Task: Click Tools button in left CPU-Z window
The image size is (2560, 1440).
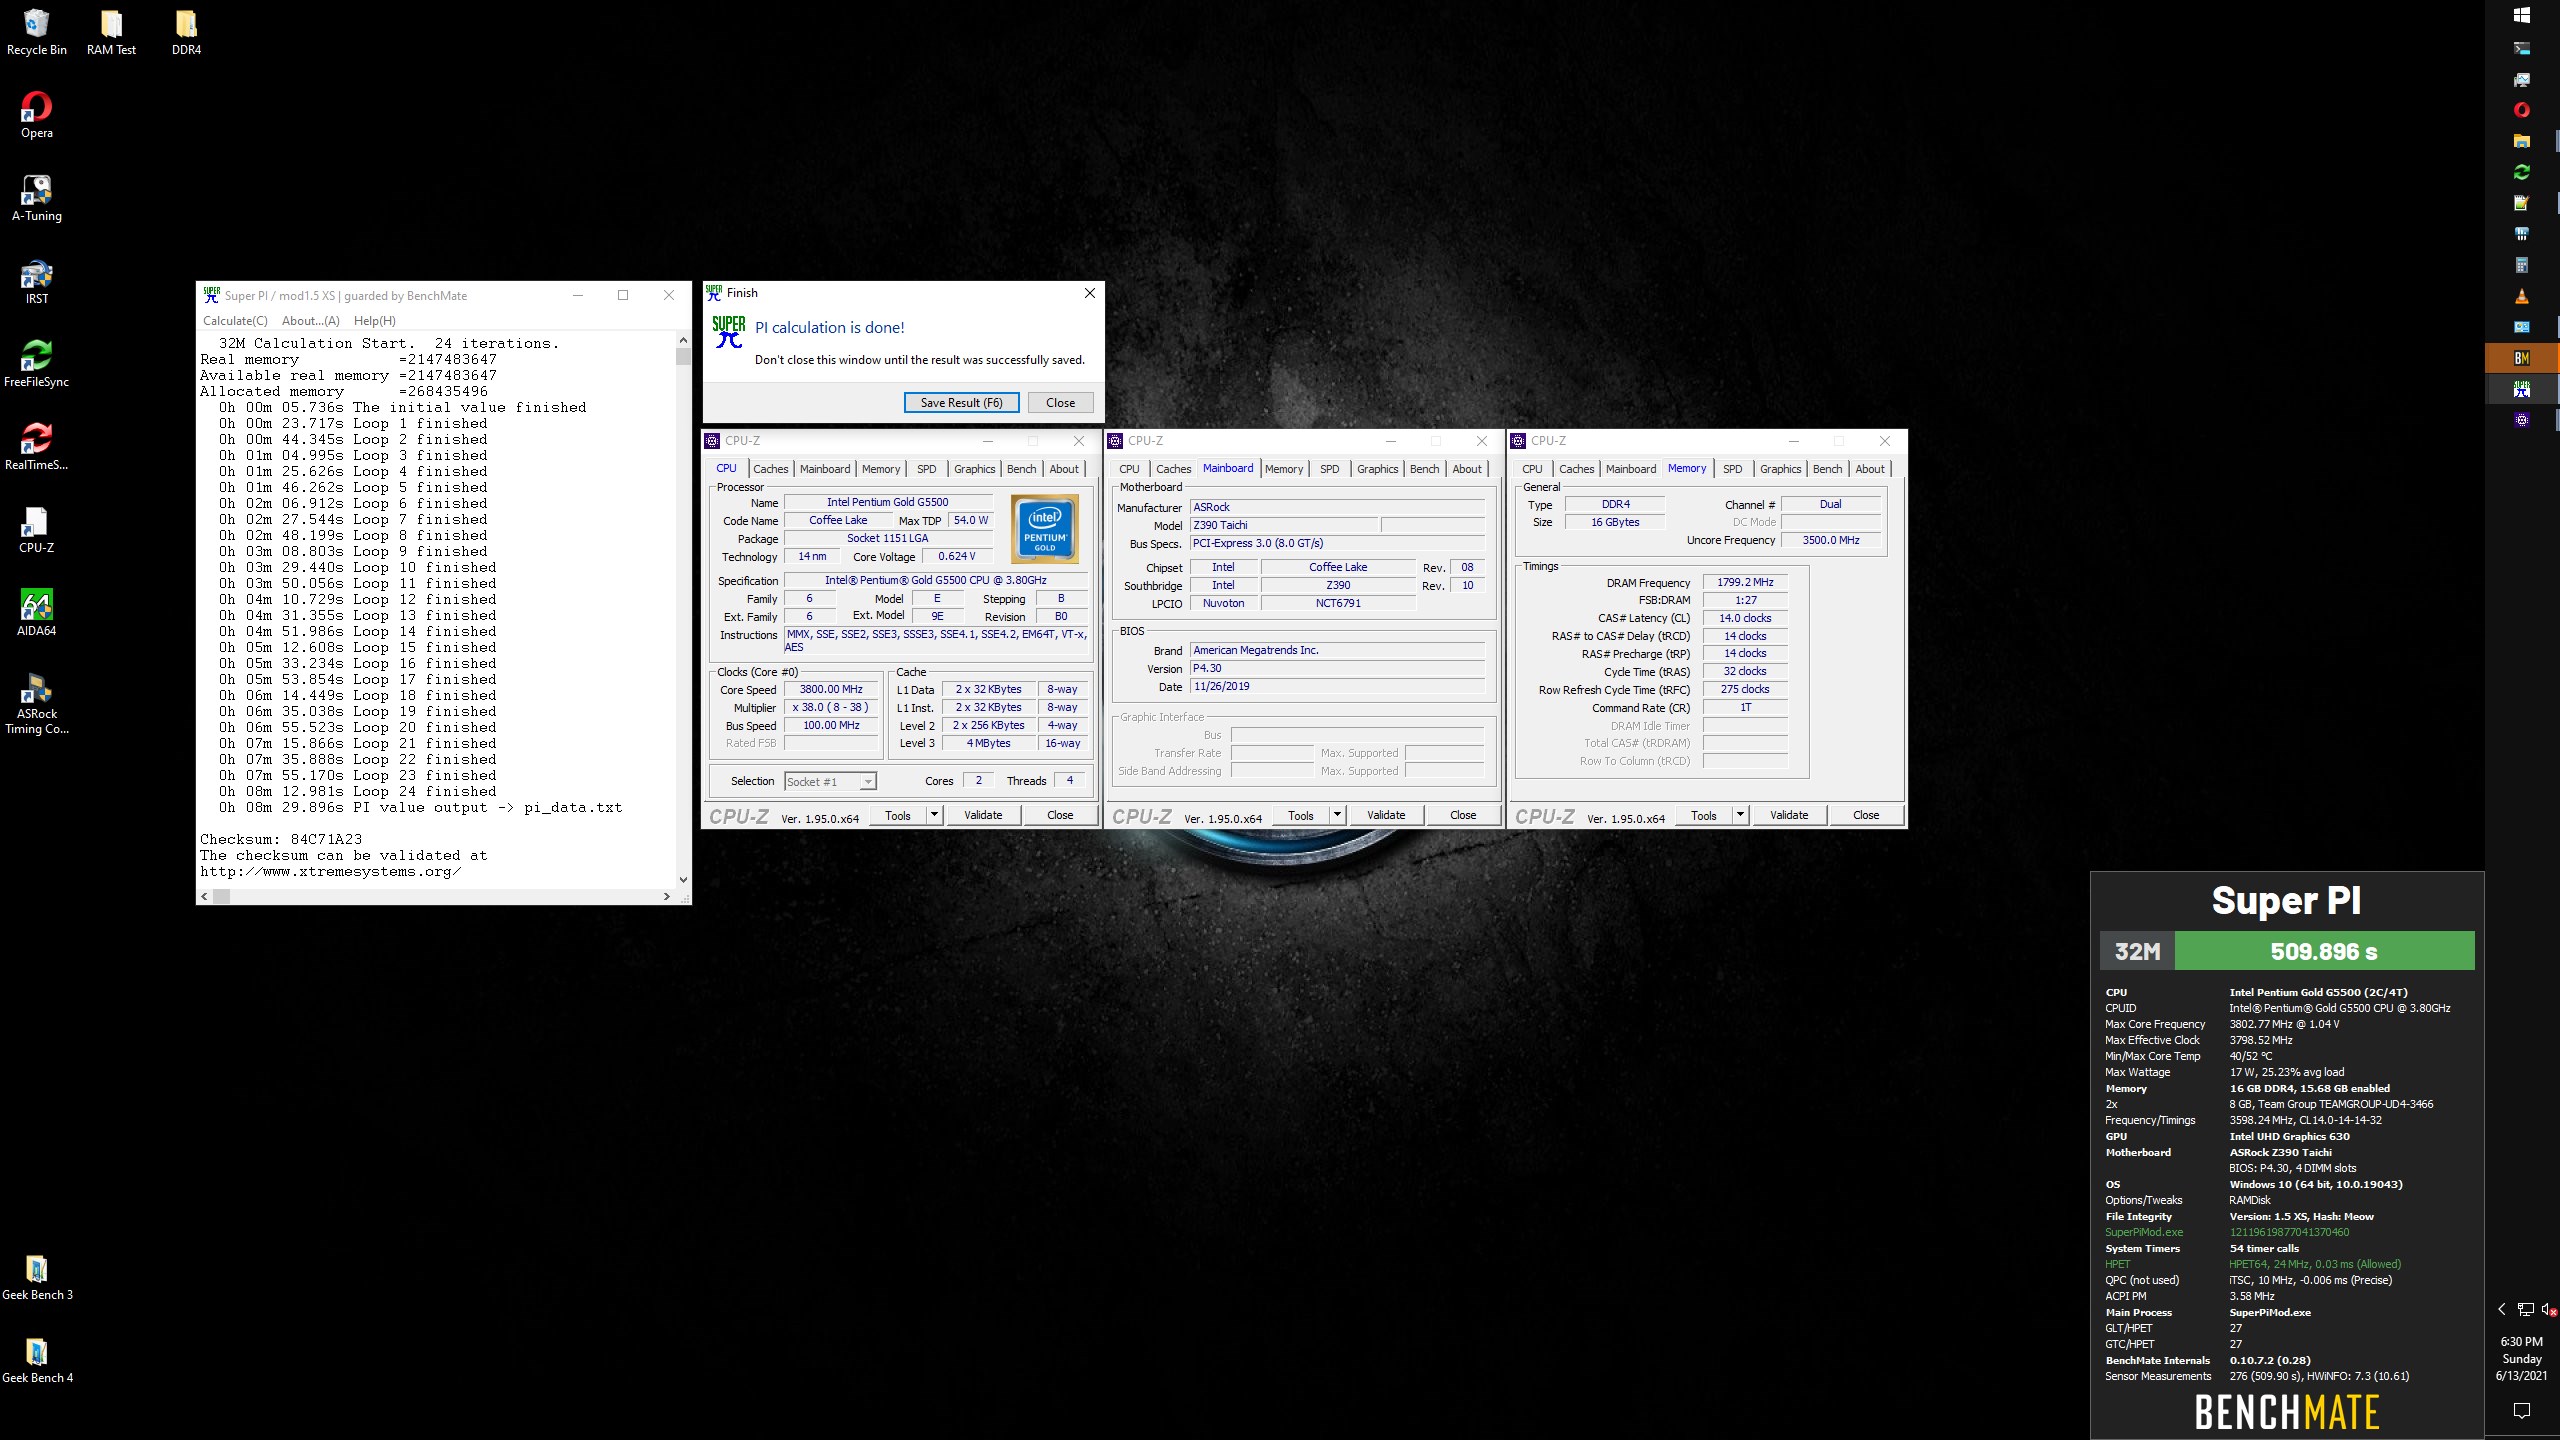Action: click(898, 815)
